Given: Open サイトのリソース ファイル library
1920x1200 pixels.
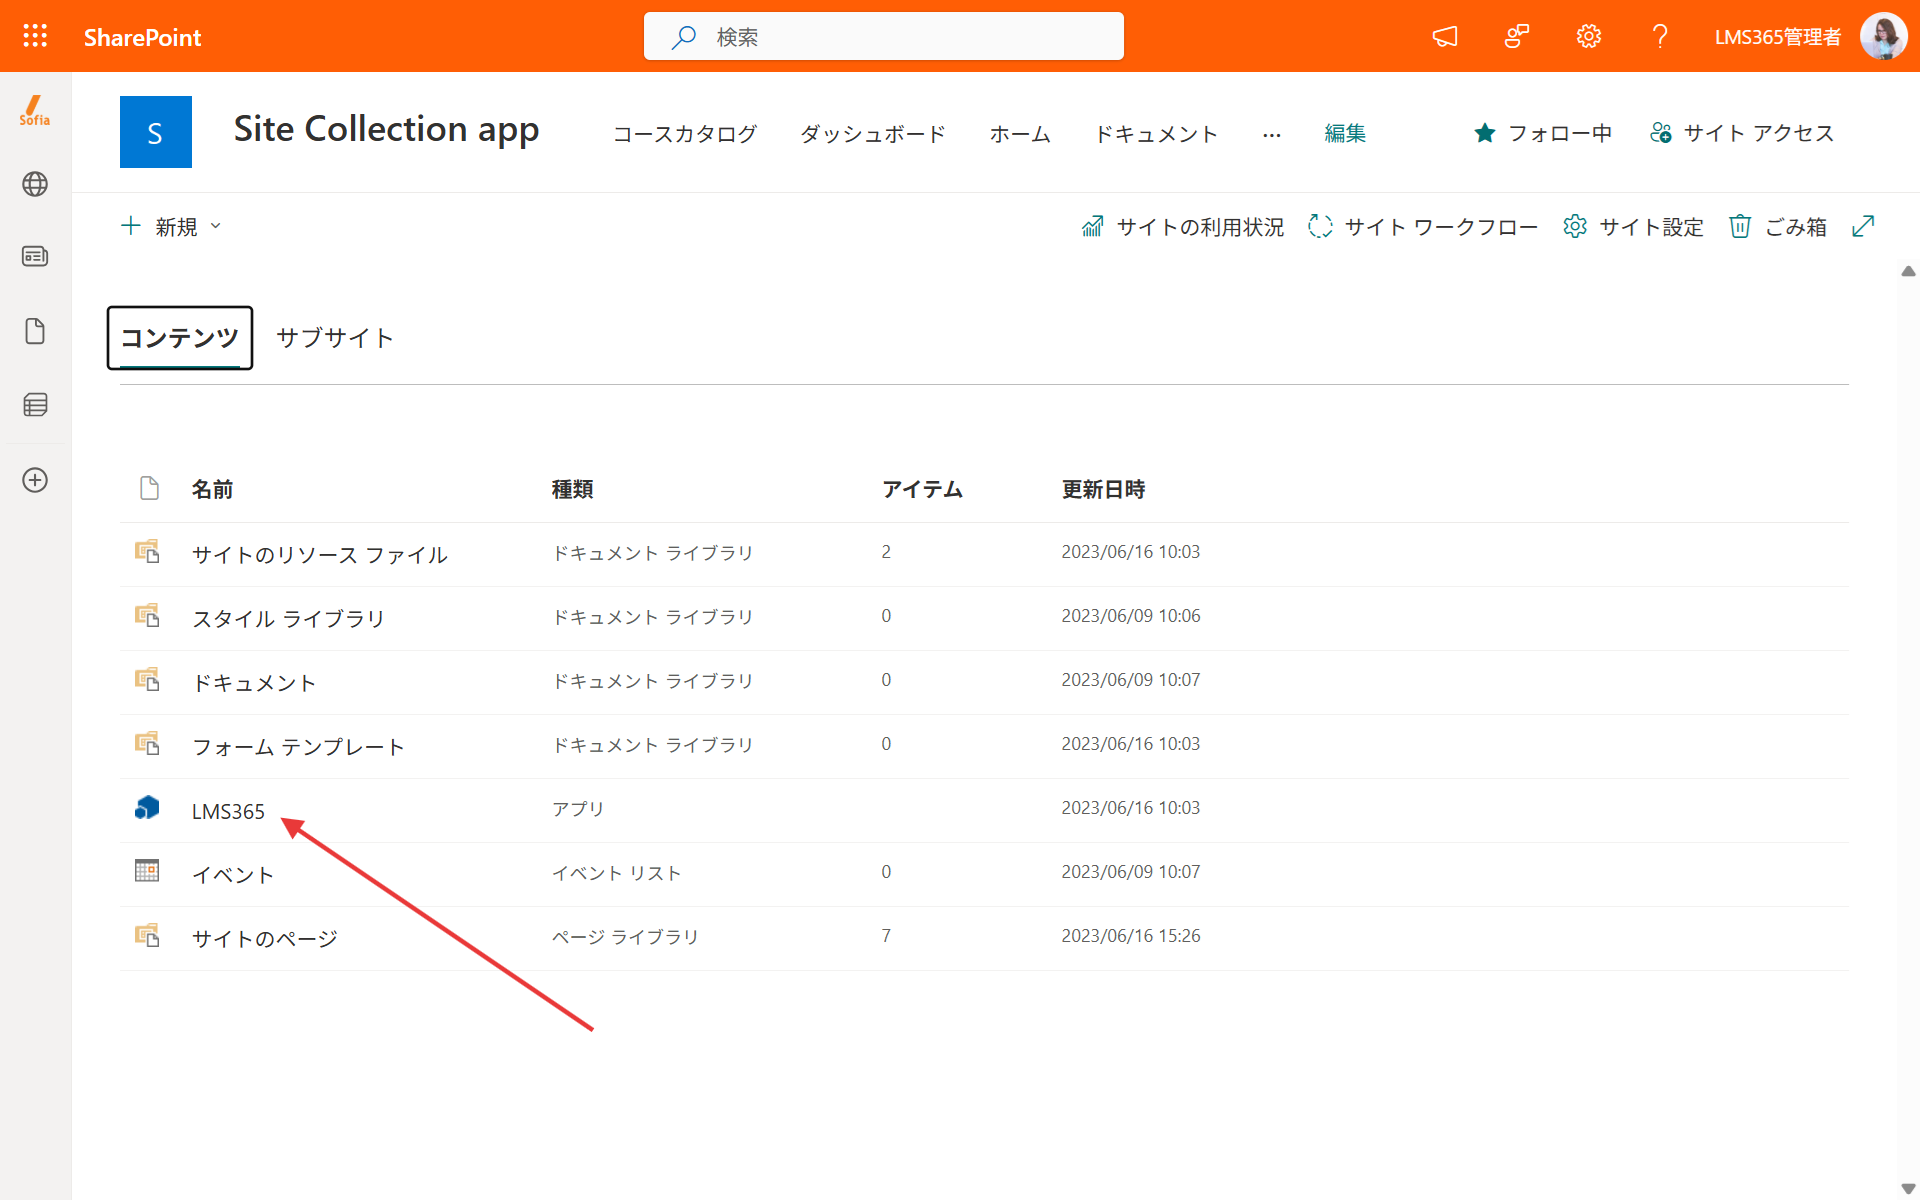Looking at the screenshot, I should [320, 554].
